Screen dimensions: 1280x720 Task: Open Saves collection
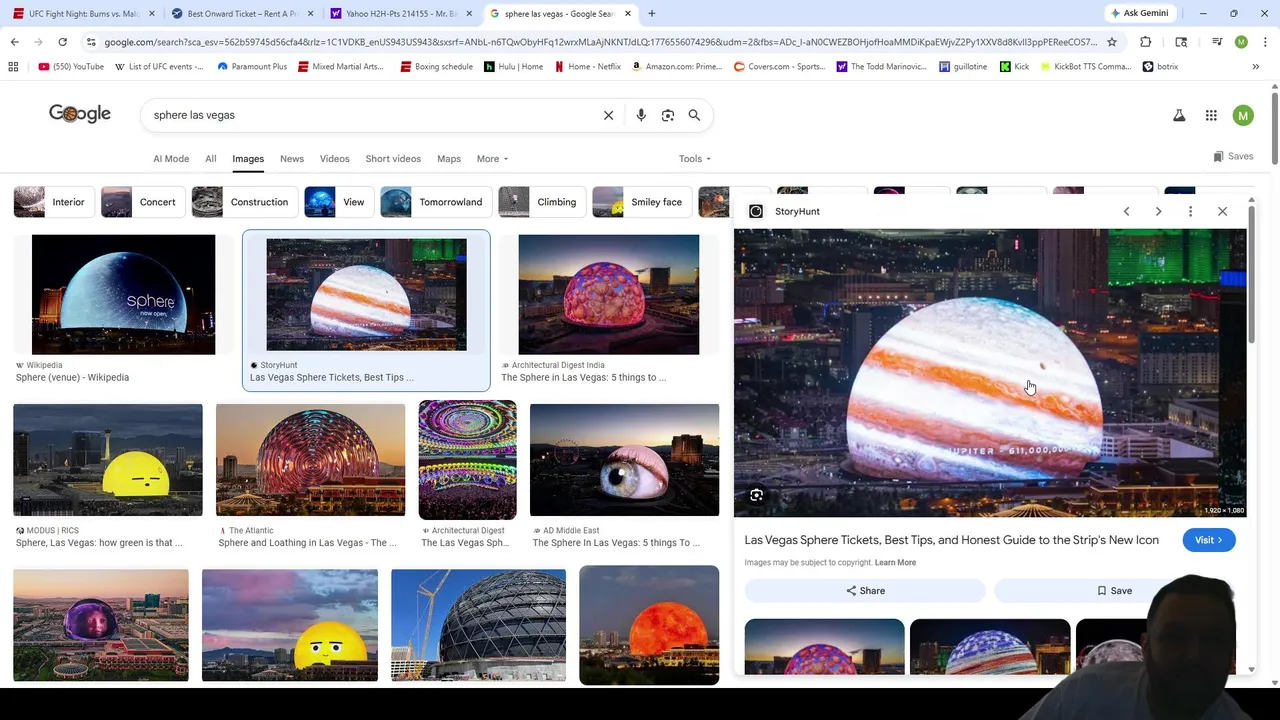(1233, 157)
